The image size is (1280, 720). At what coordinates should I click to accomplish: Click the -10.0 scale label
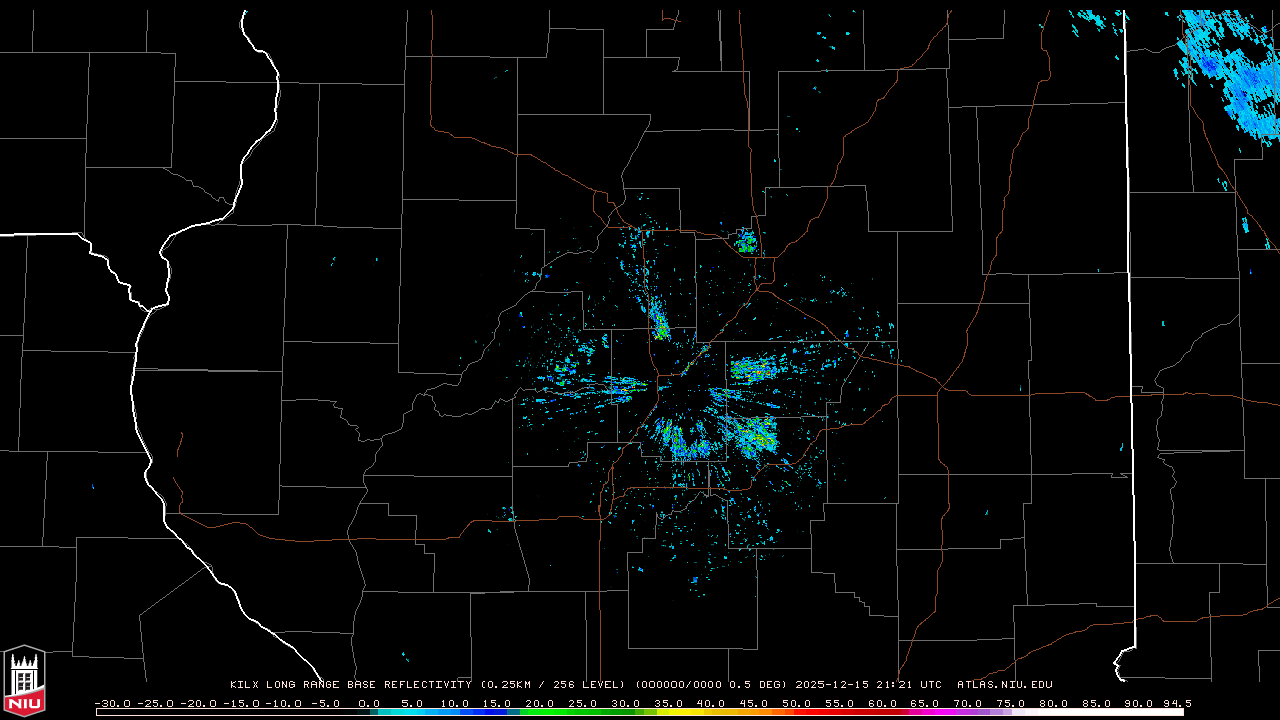tap(283, 703)
